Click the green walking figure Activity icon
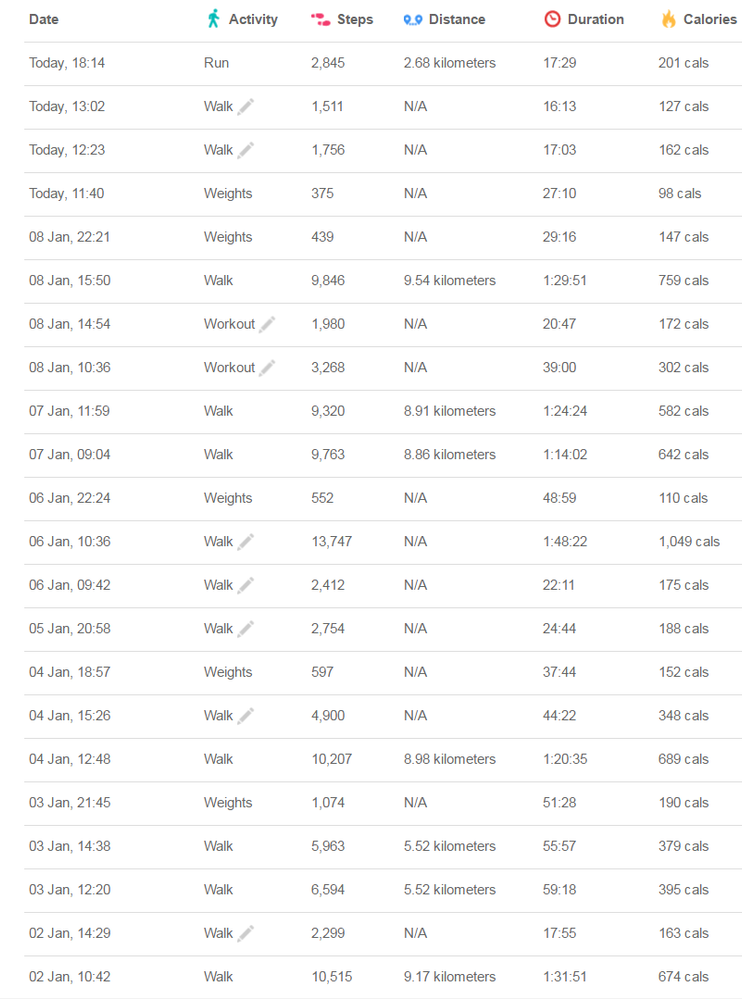The image size is (742, 999). [x=213, y=19]
